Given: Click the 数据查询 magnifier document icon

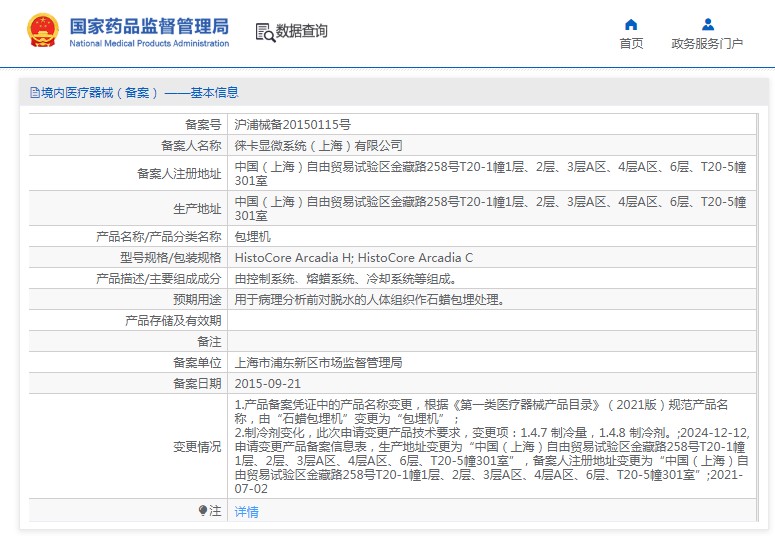Looking at the screenshot, I should point(265,32).
